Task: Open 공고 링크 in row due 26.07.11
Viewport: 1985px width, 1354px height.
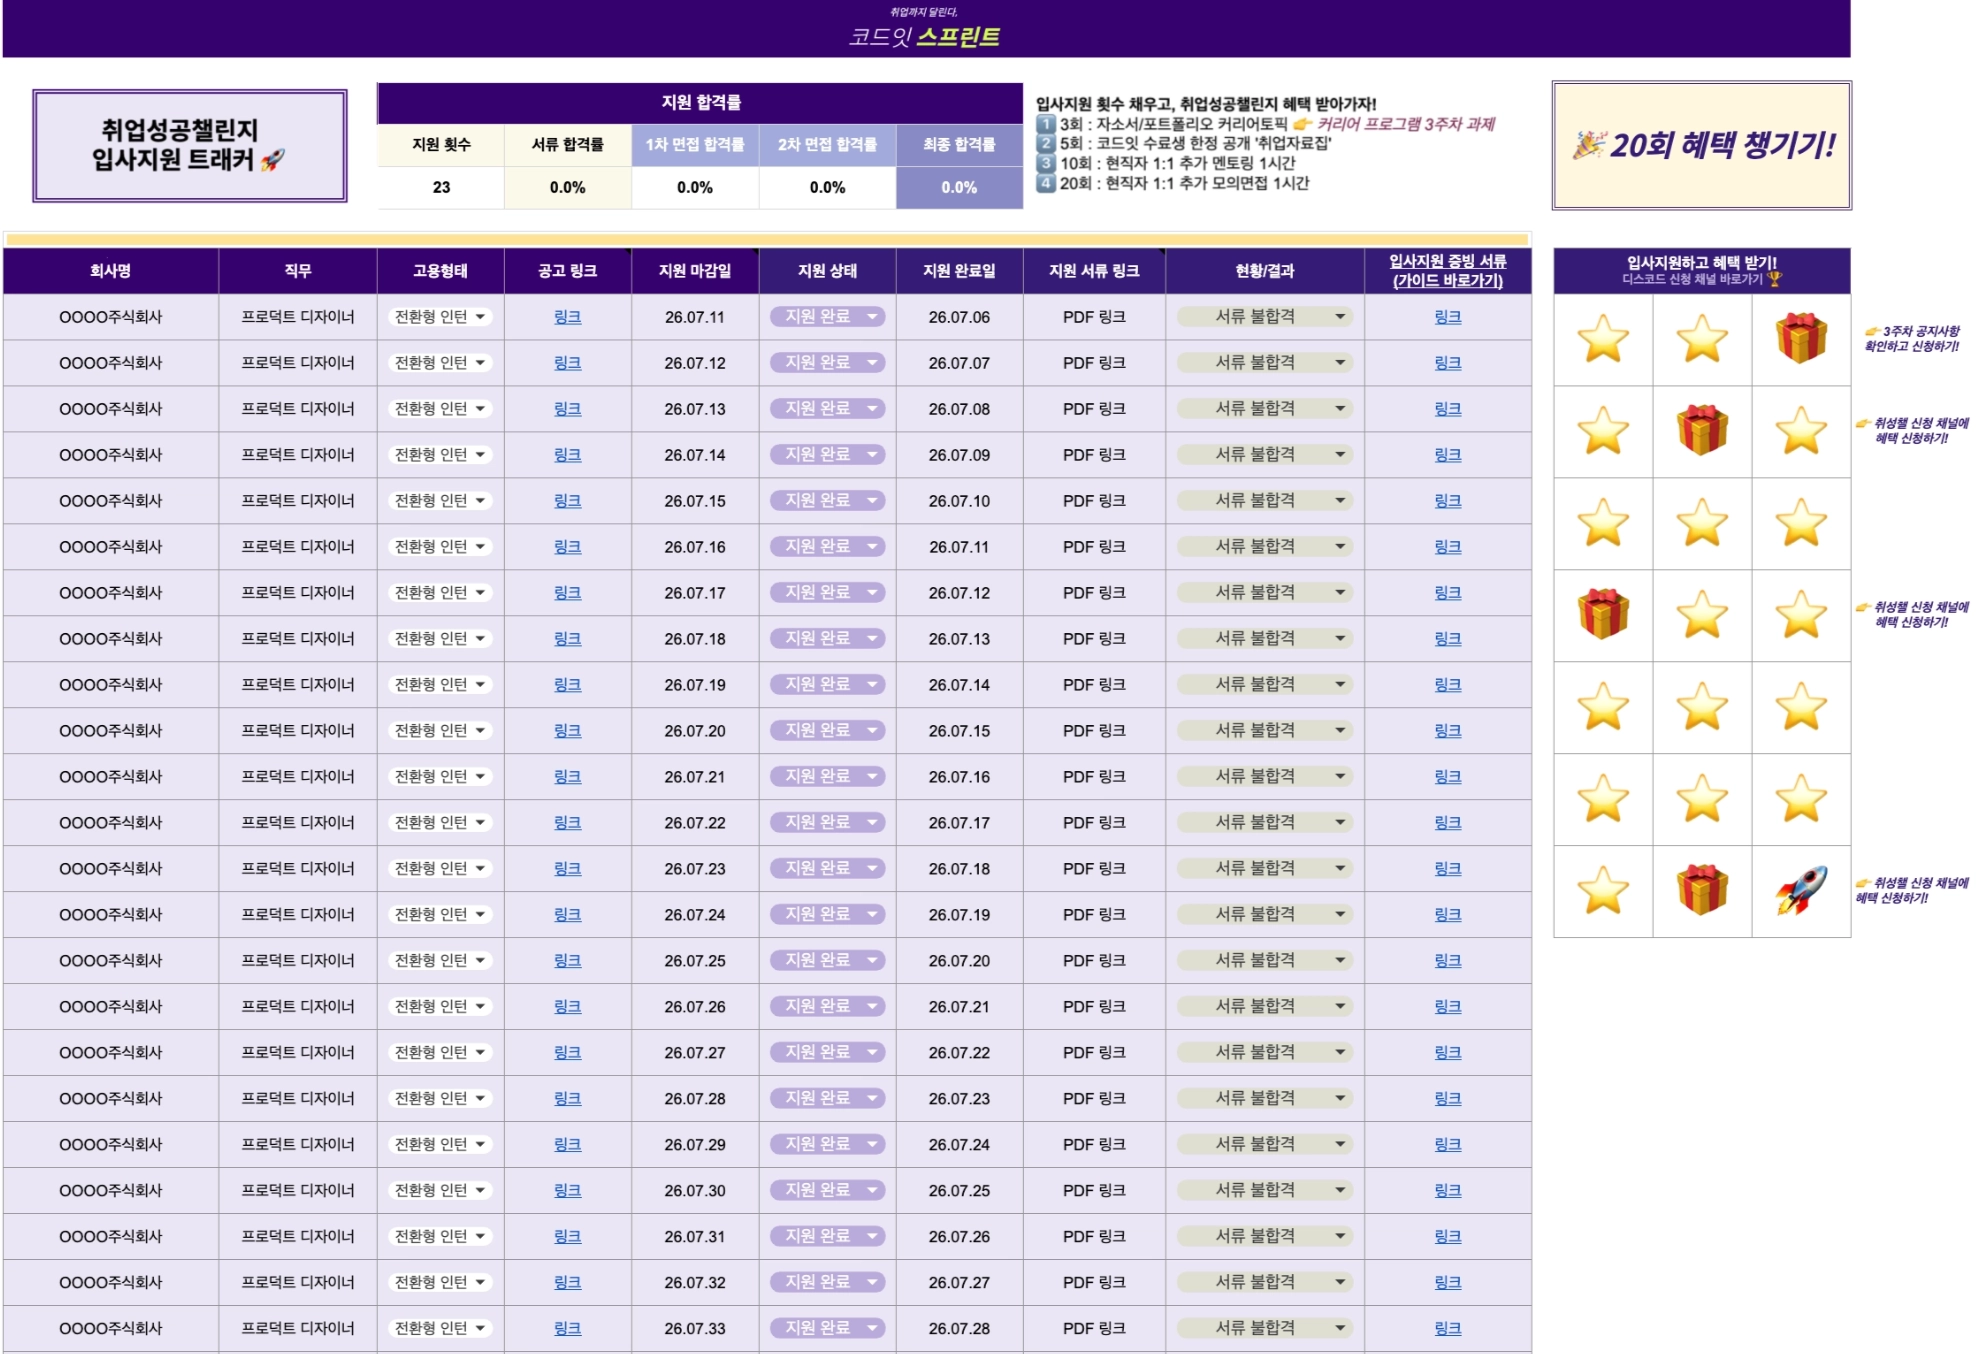Action: [x=567, y=317]
